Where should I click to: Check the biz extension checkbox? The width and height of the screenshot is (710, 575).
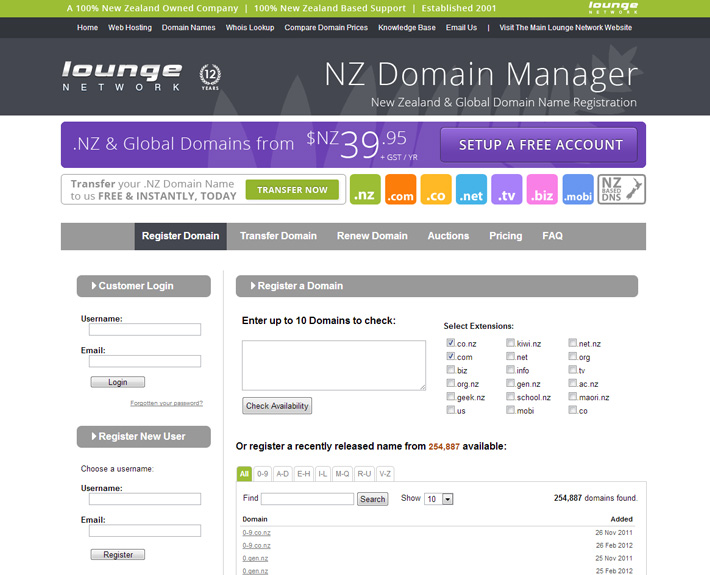(451, 369)
